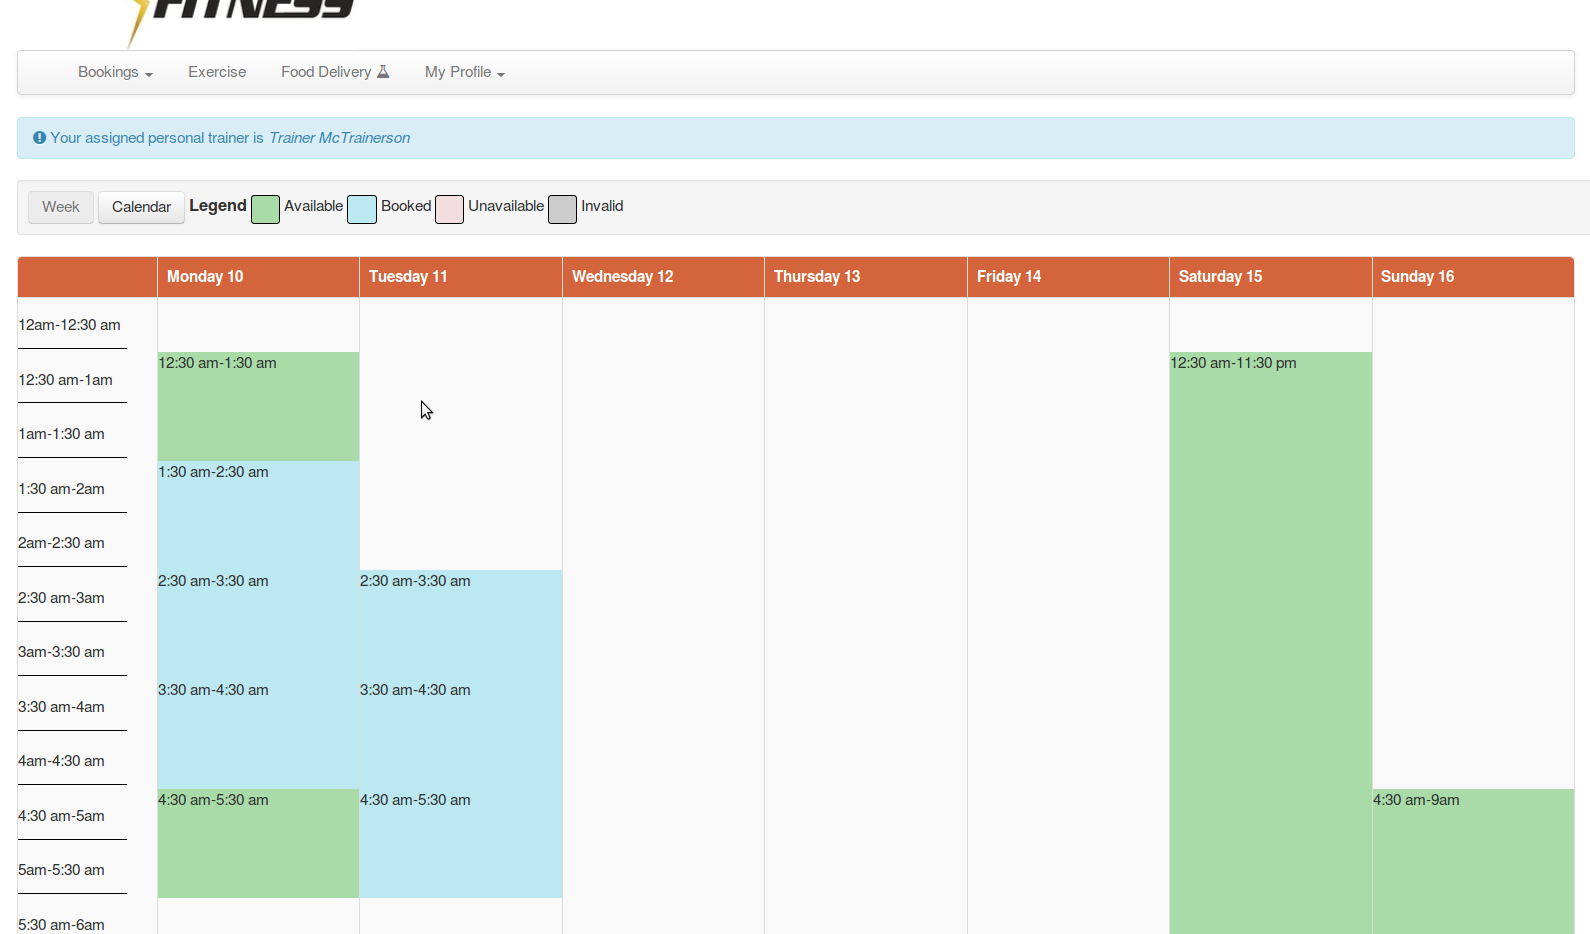This screenshot has height=934, width=1590.
Task: Click the green Available legend swatch
Action: pos(265,209)
